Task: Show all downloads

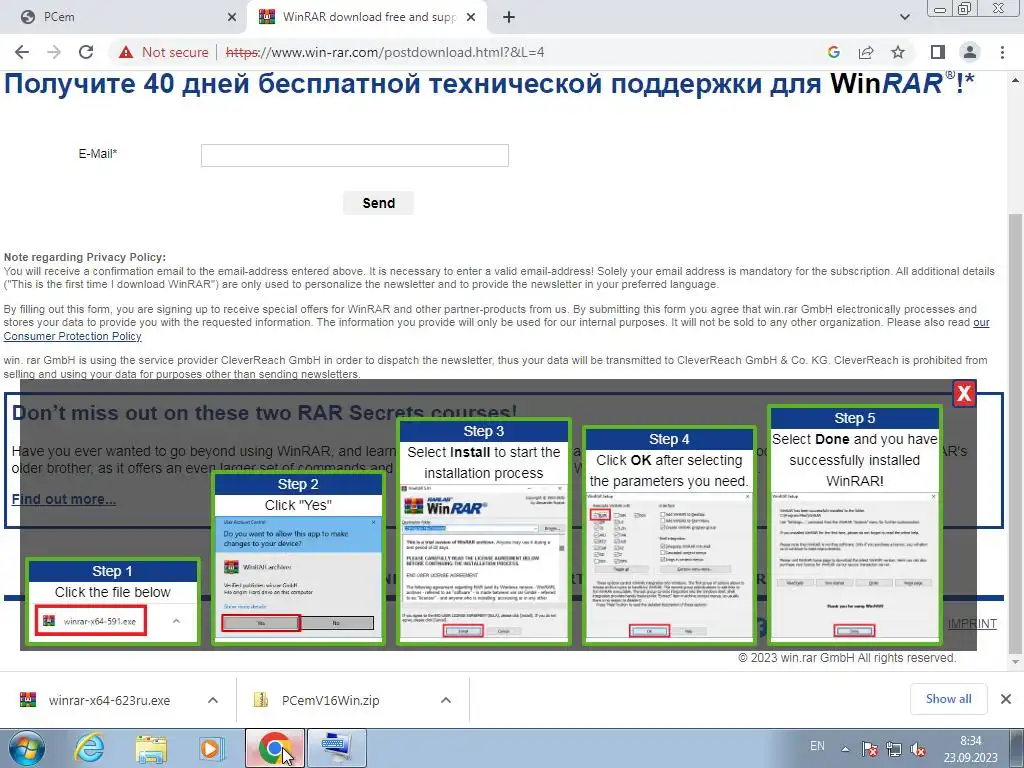Action: (948, 699)
